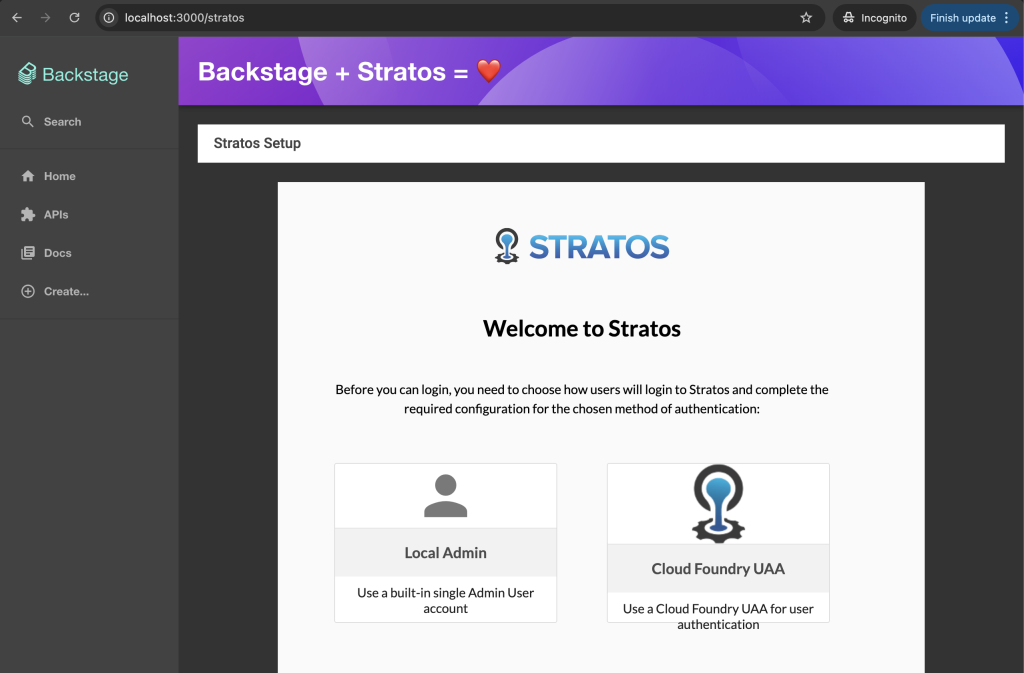Click the APIs puzzle piece icon
The height and width of the screenshot is (673, 1024).
point(27,215)
